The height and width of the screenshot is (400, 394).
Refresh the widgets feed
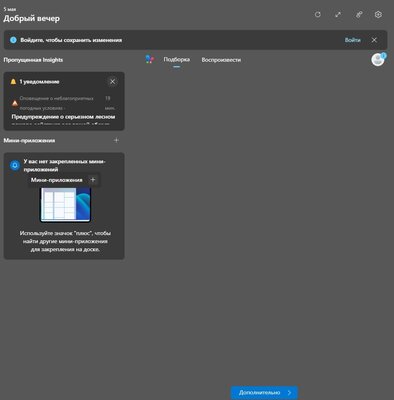tap(318, 15)
